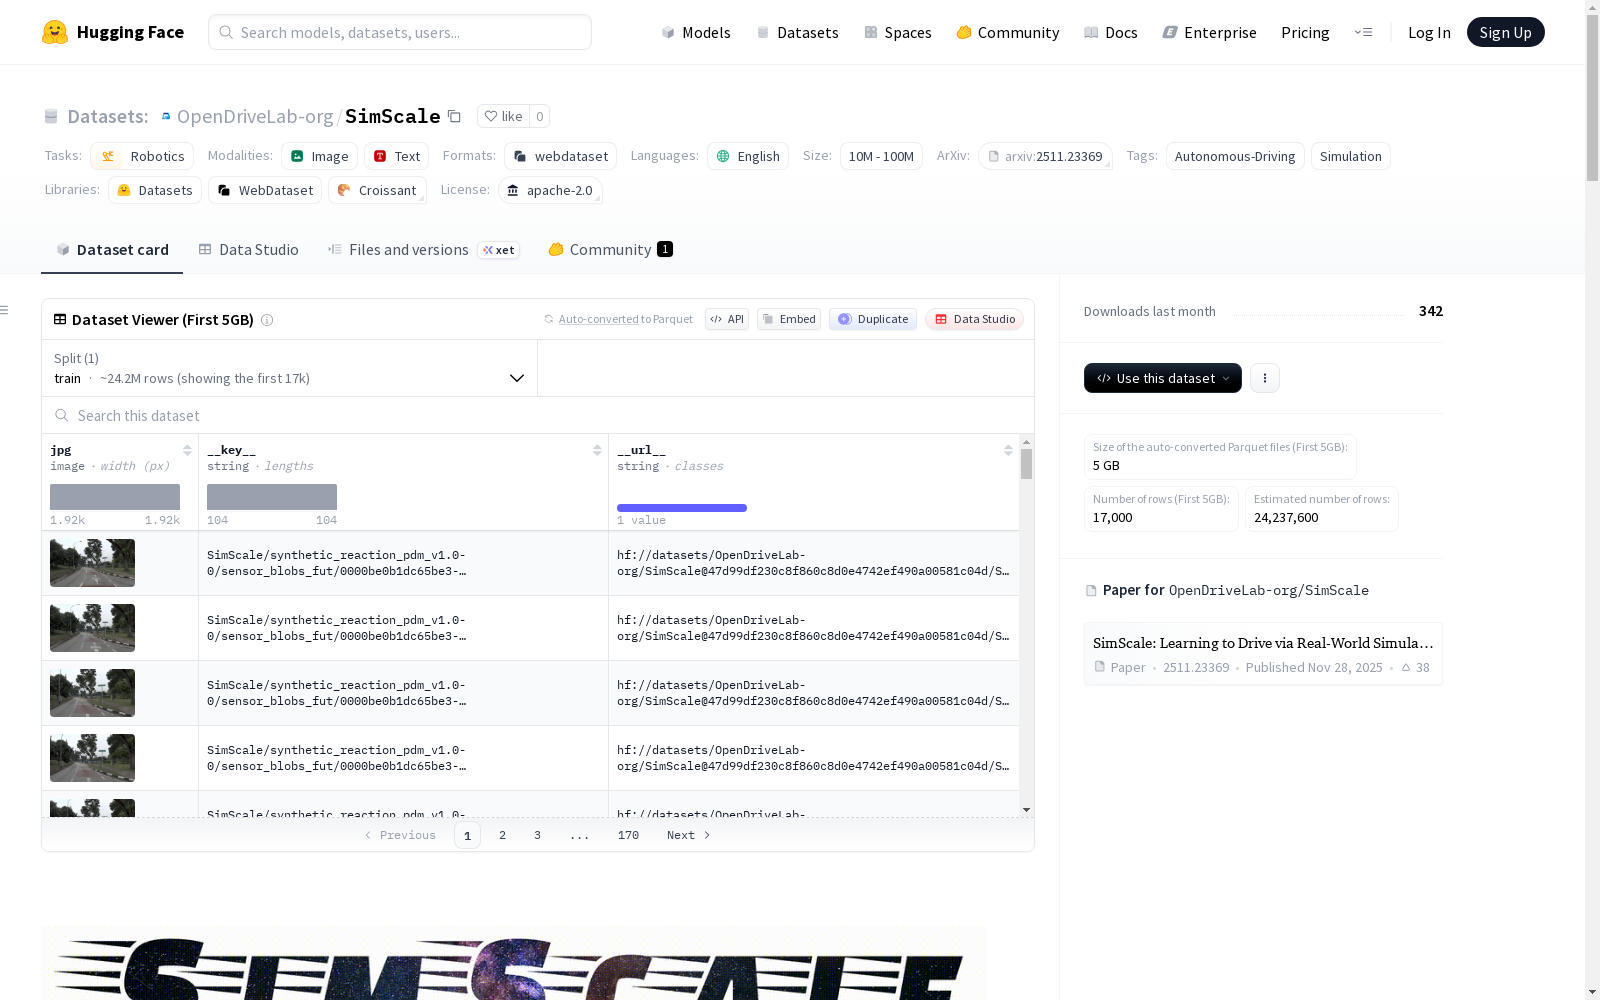Open Community in the top navigation
The height and width of the screenshot is (1000, 1600).
(1007, 32)
